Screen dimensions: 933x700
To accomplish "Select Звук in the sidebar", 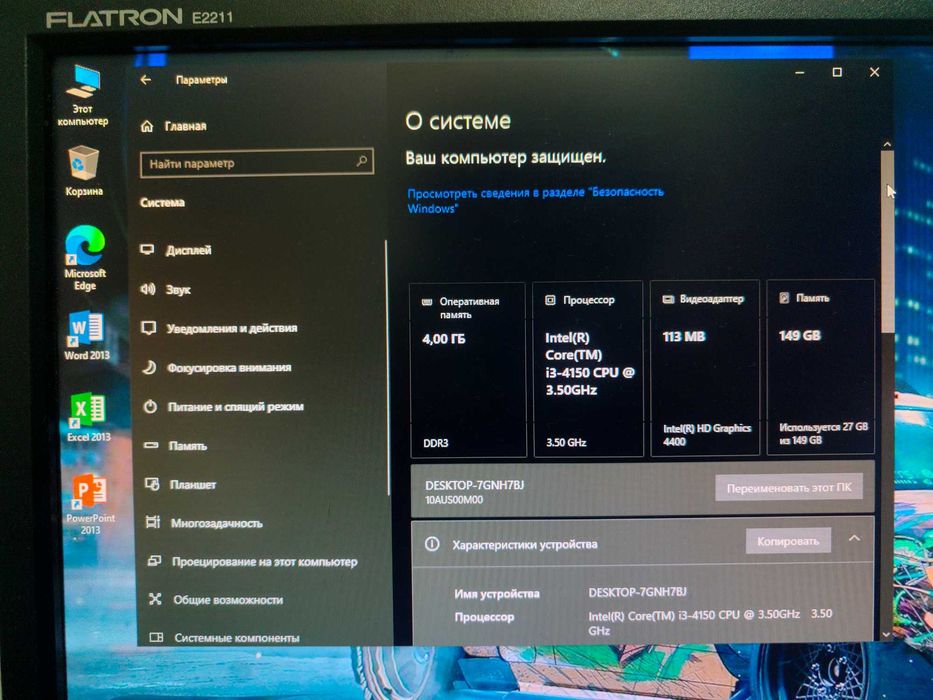I will [178, 290].
